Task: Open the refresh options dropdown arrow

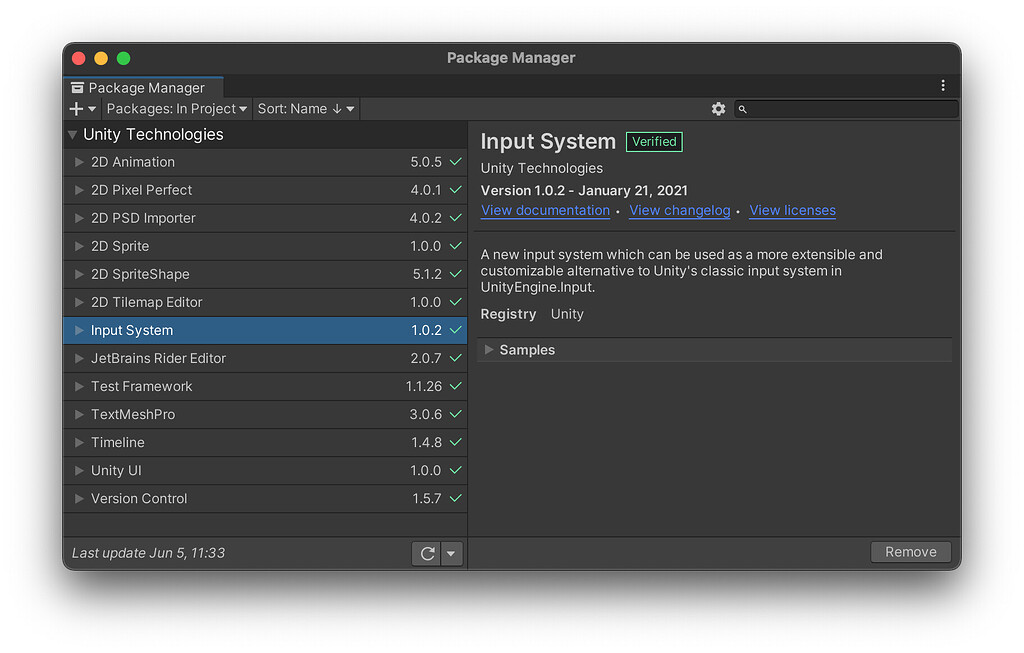Action: coord(450,552)
